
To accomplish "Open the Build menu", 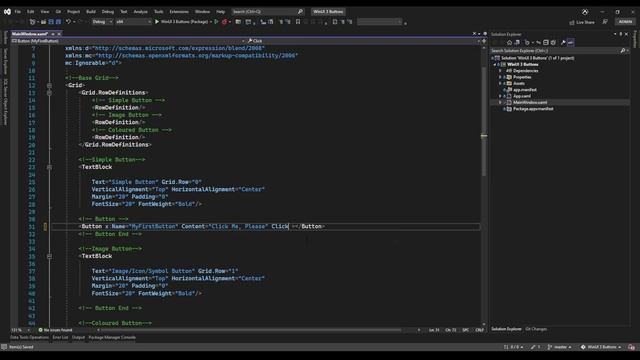I will pos(91,11).
